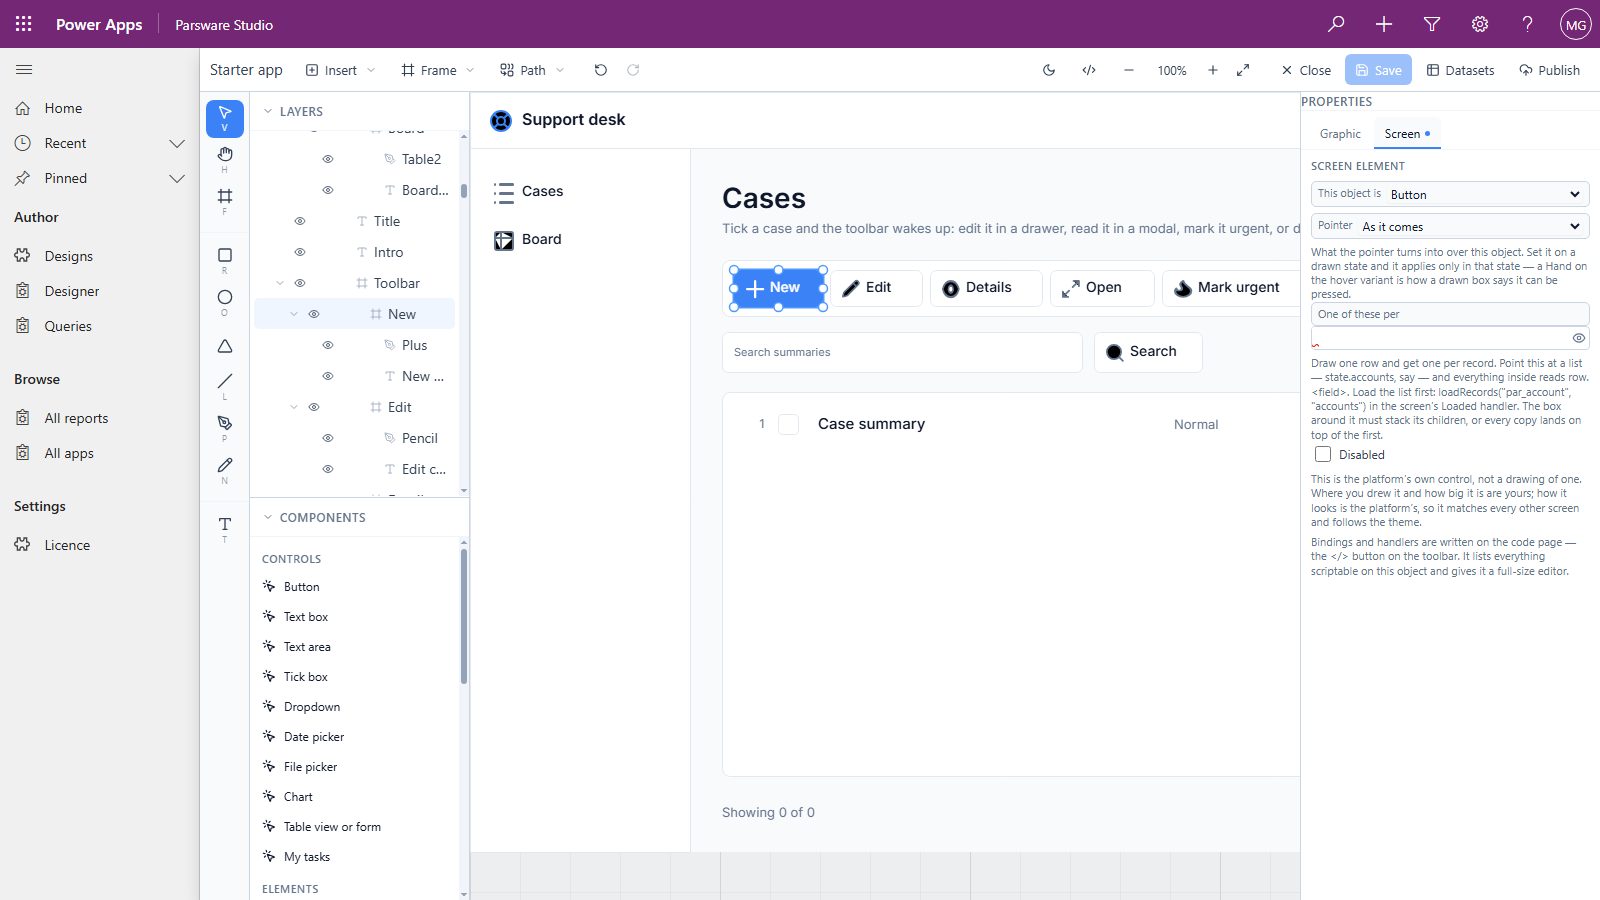Open the filter funnel icon in the header
The height and width of the screenshot is (900, 1600).
tap(1432, 24)
